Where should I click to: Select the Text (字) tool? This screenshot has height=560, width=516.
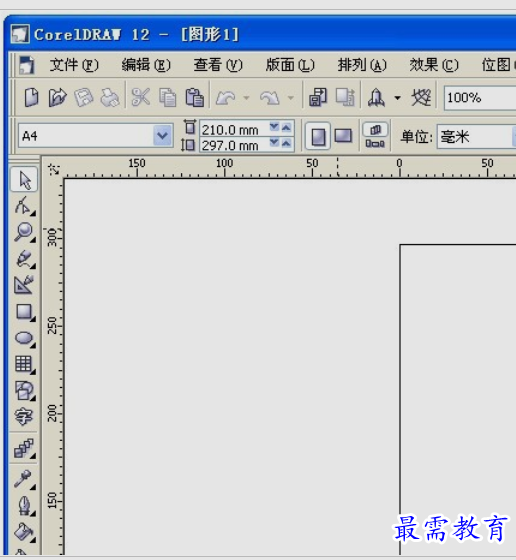24,416
